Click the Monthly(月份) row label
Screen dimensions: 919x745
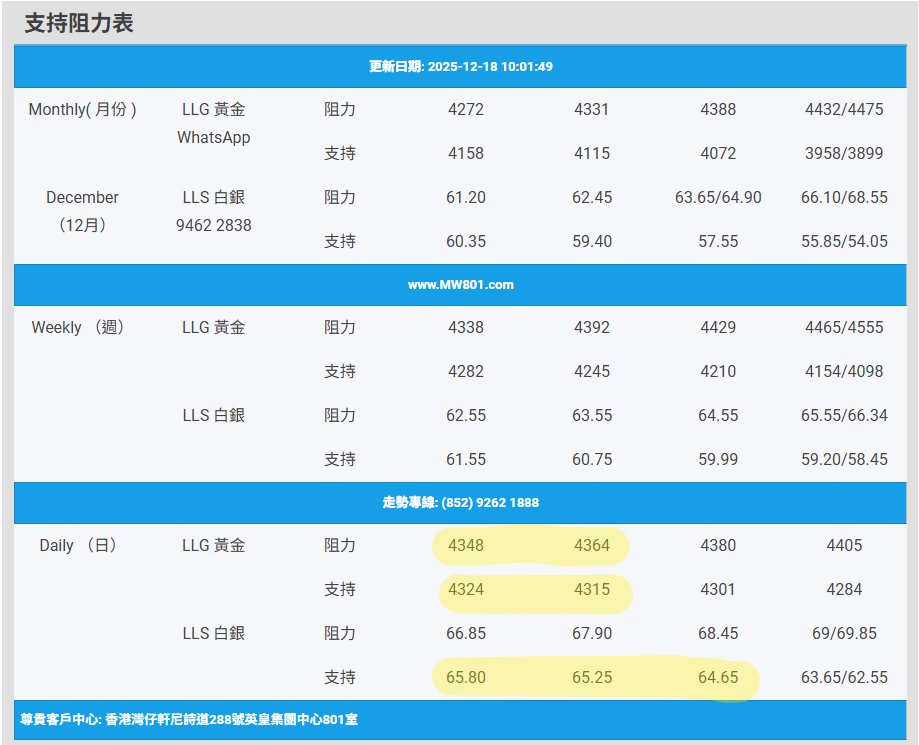(x=83, y=110)
